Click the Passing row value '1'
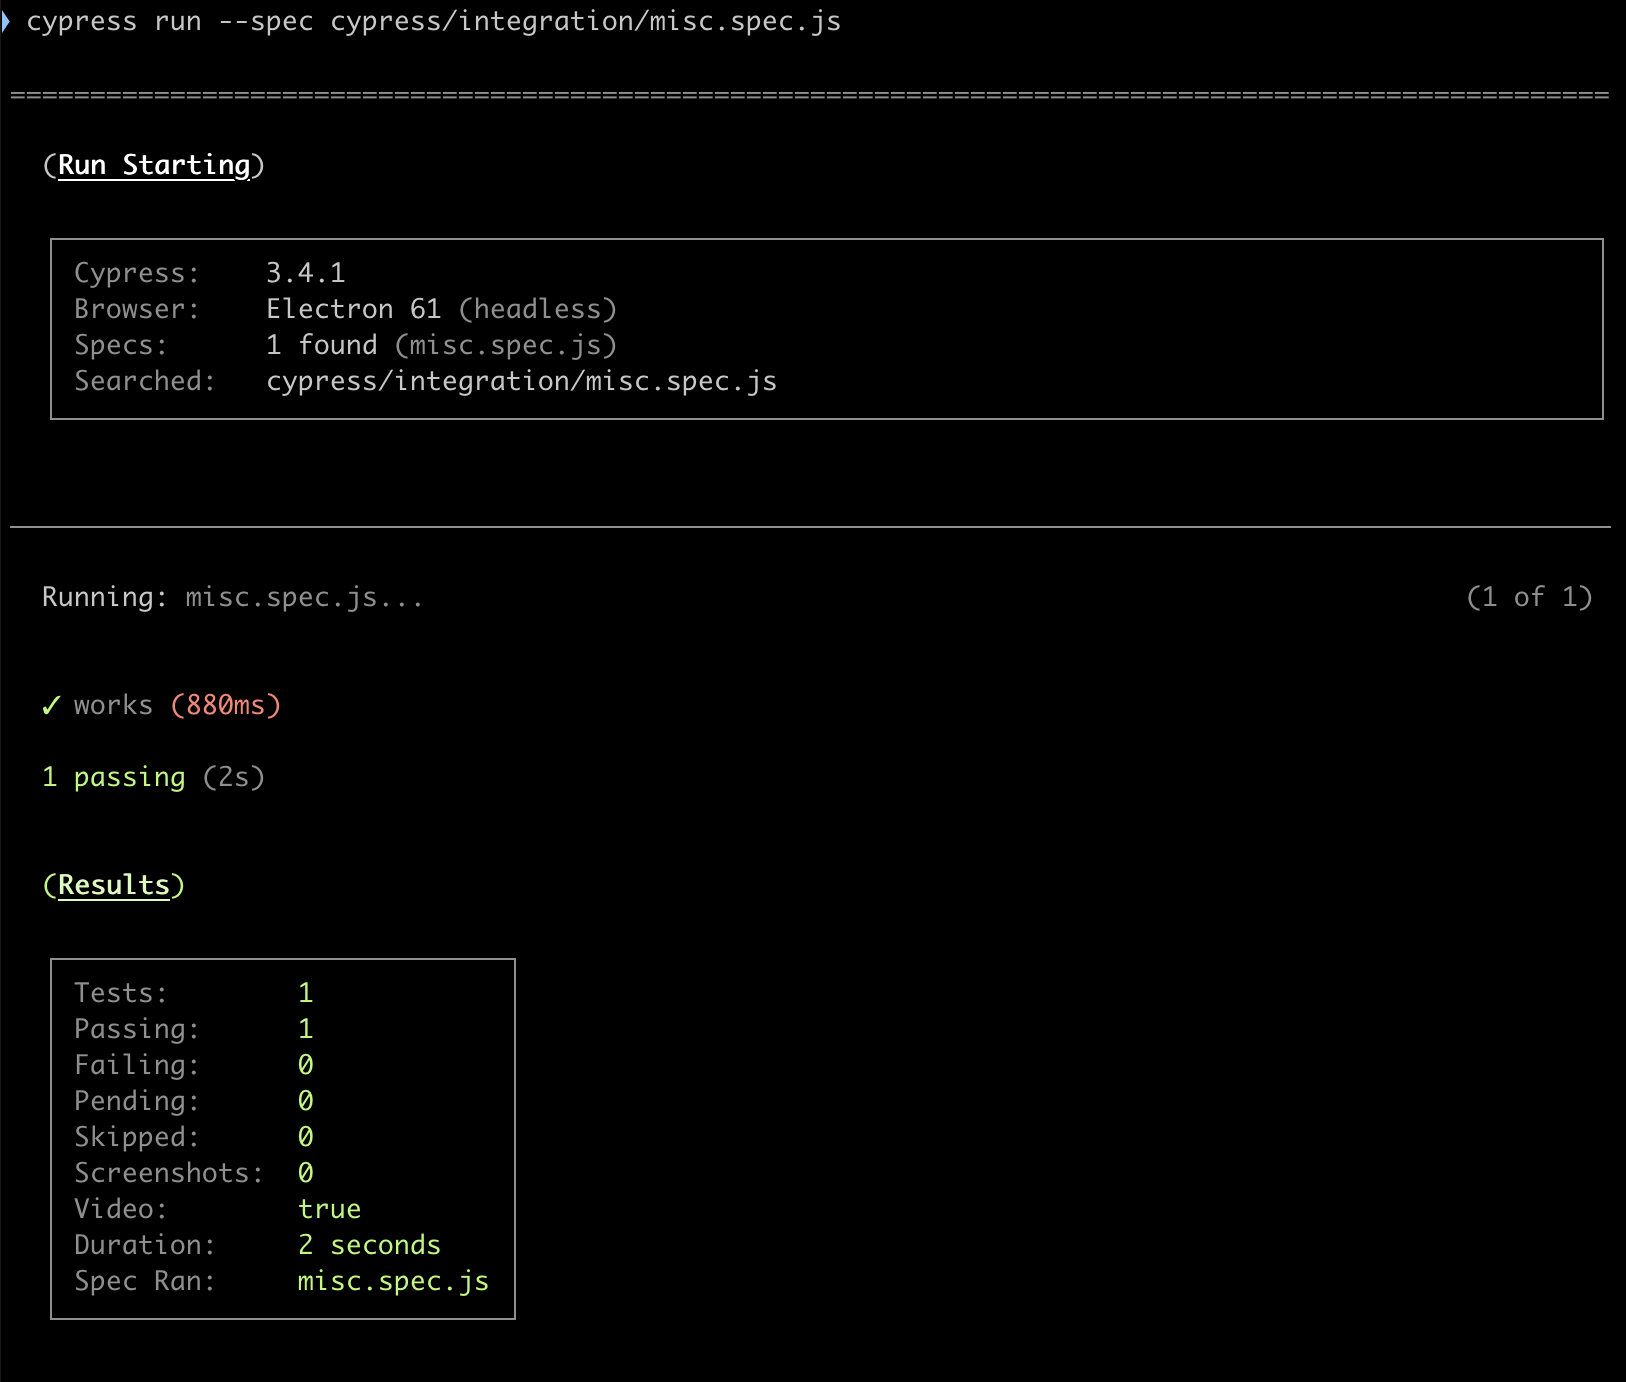The image size is (1626, 1382). [x=306, y=1028]
